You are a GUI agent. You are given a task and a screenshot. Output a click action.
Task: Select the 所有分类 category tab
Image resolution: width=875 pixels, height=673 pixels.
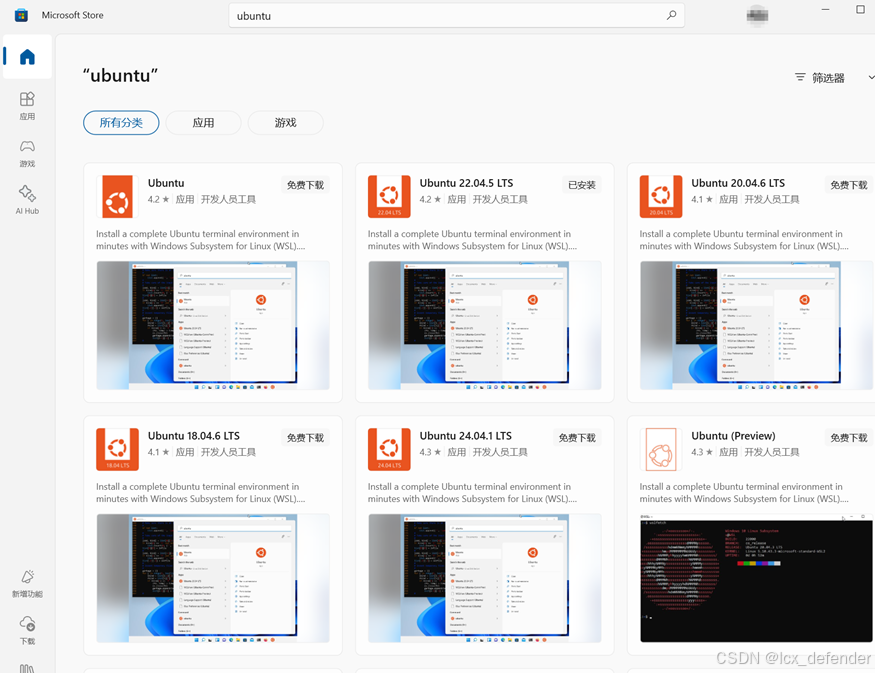pos(121,123)
